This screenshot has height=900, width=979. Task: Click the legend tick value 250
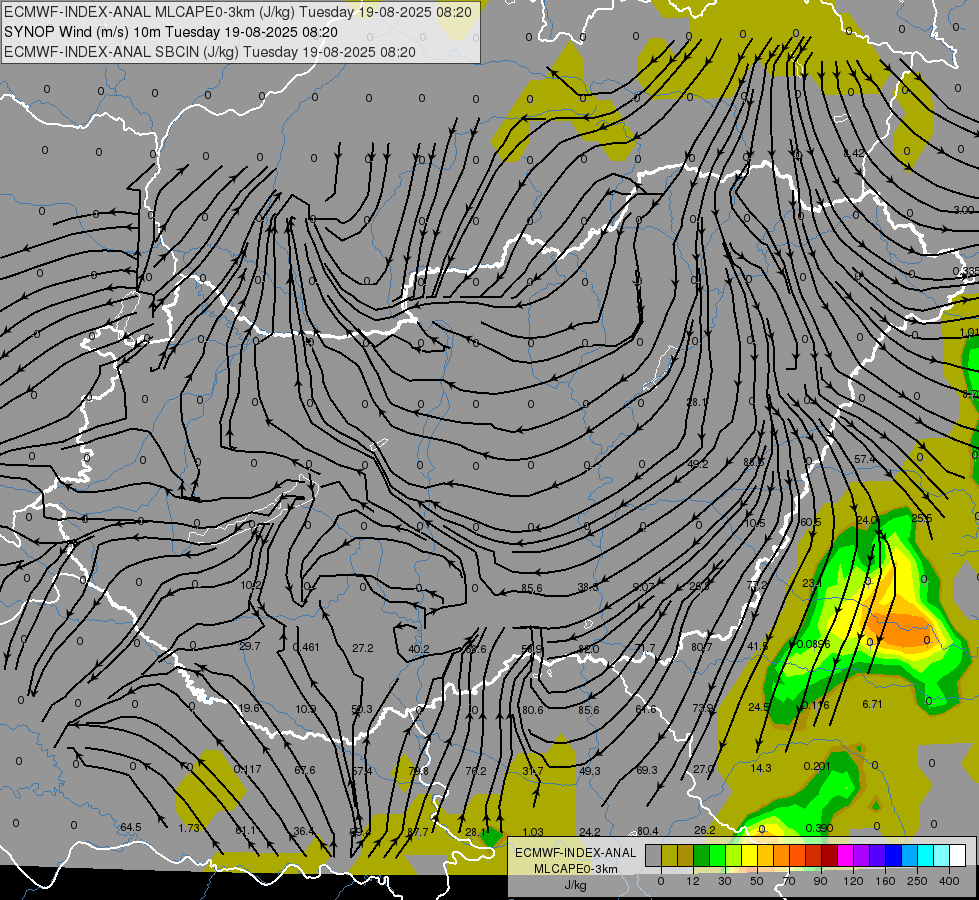(x=917, y=881)
